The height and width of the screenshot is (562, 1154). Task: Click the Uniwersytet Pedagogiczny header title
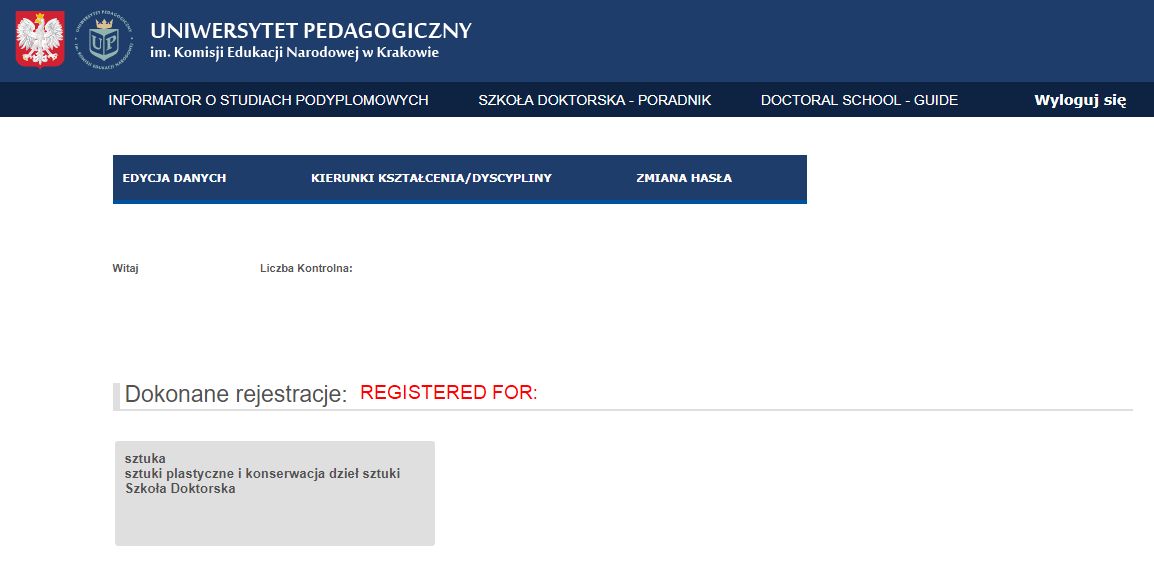(x=310, y=31)
